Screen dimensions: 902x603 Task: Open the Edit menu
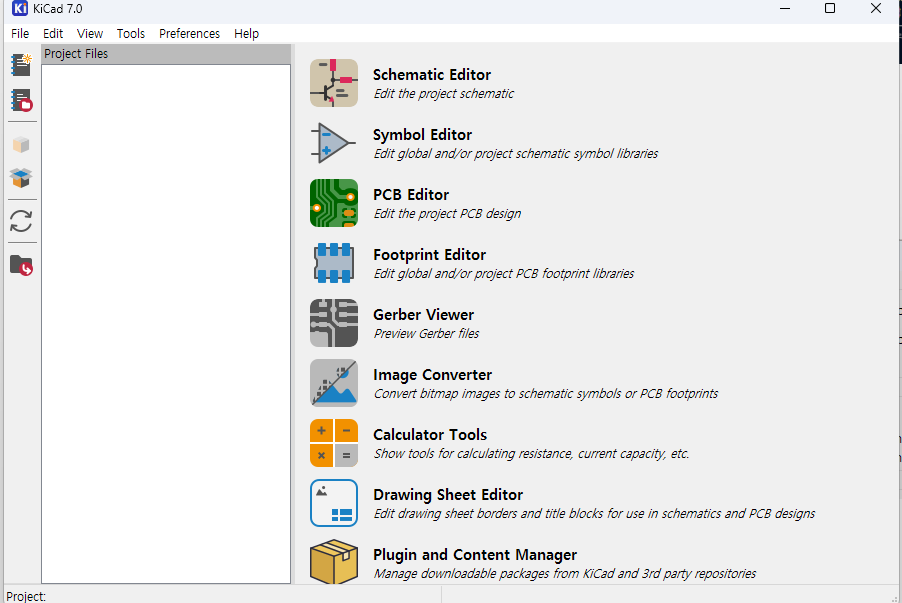[53, 33]
